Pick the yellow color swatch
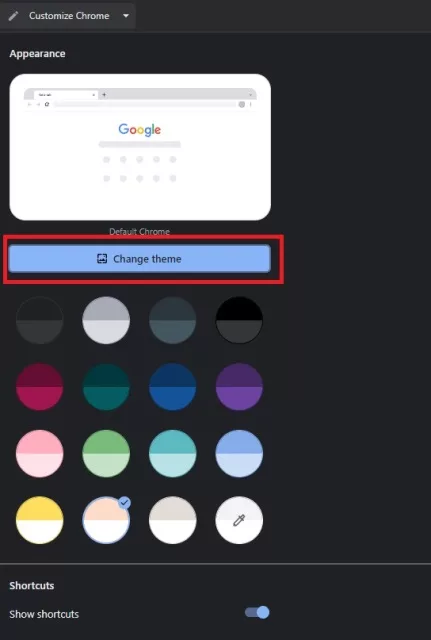 [x=40, y=520]
